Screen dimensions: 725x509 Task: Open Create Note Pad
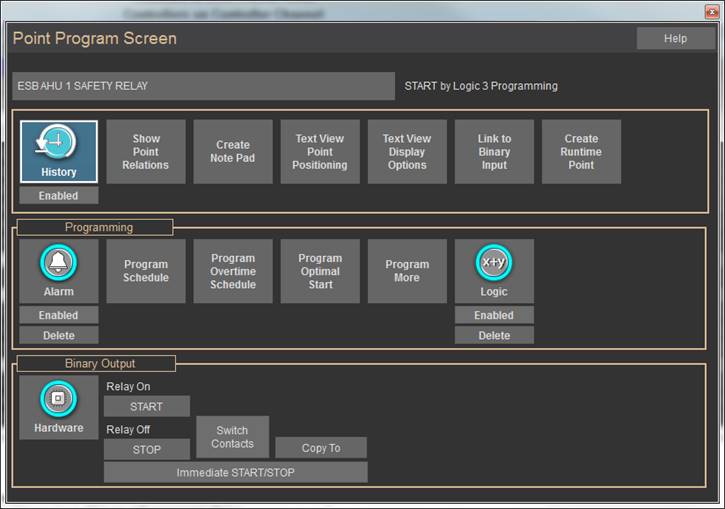(233, 152)
